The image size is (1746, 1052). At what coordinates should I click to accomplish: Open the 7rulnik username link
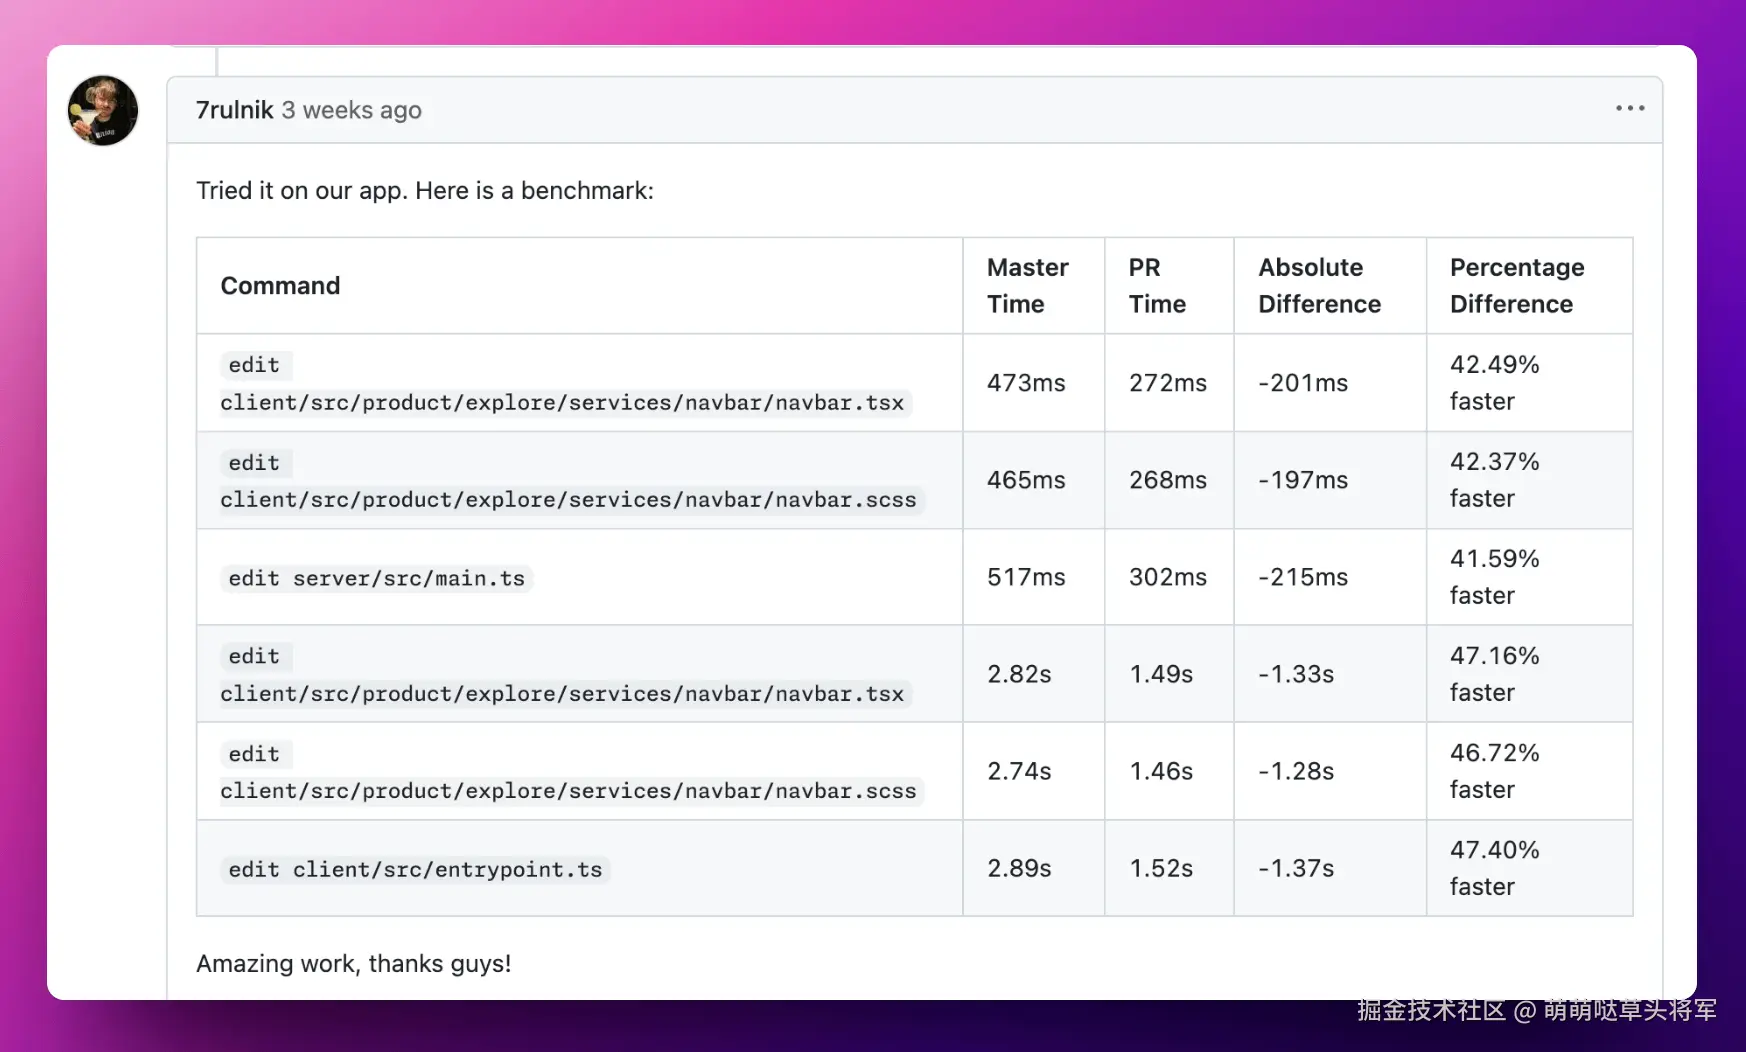234,110
